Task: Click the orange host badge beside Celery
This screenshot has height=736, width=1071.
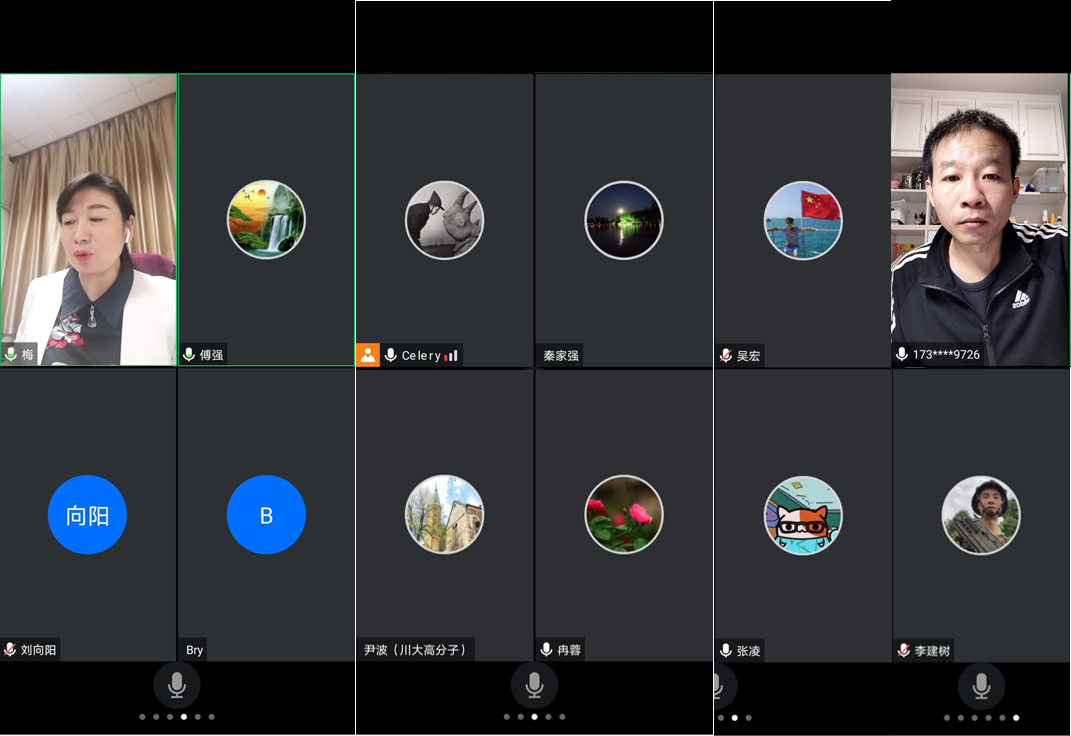Action: (368, 355)
